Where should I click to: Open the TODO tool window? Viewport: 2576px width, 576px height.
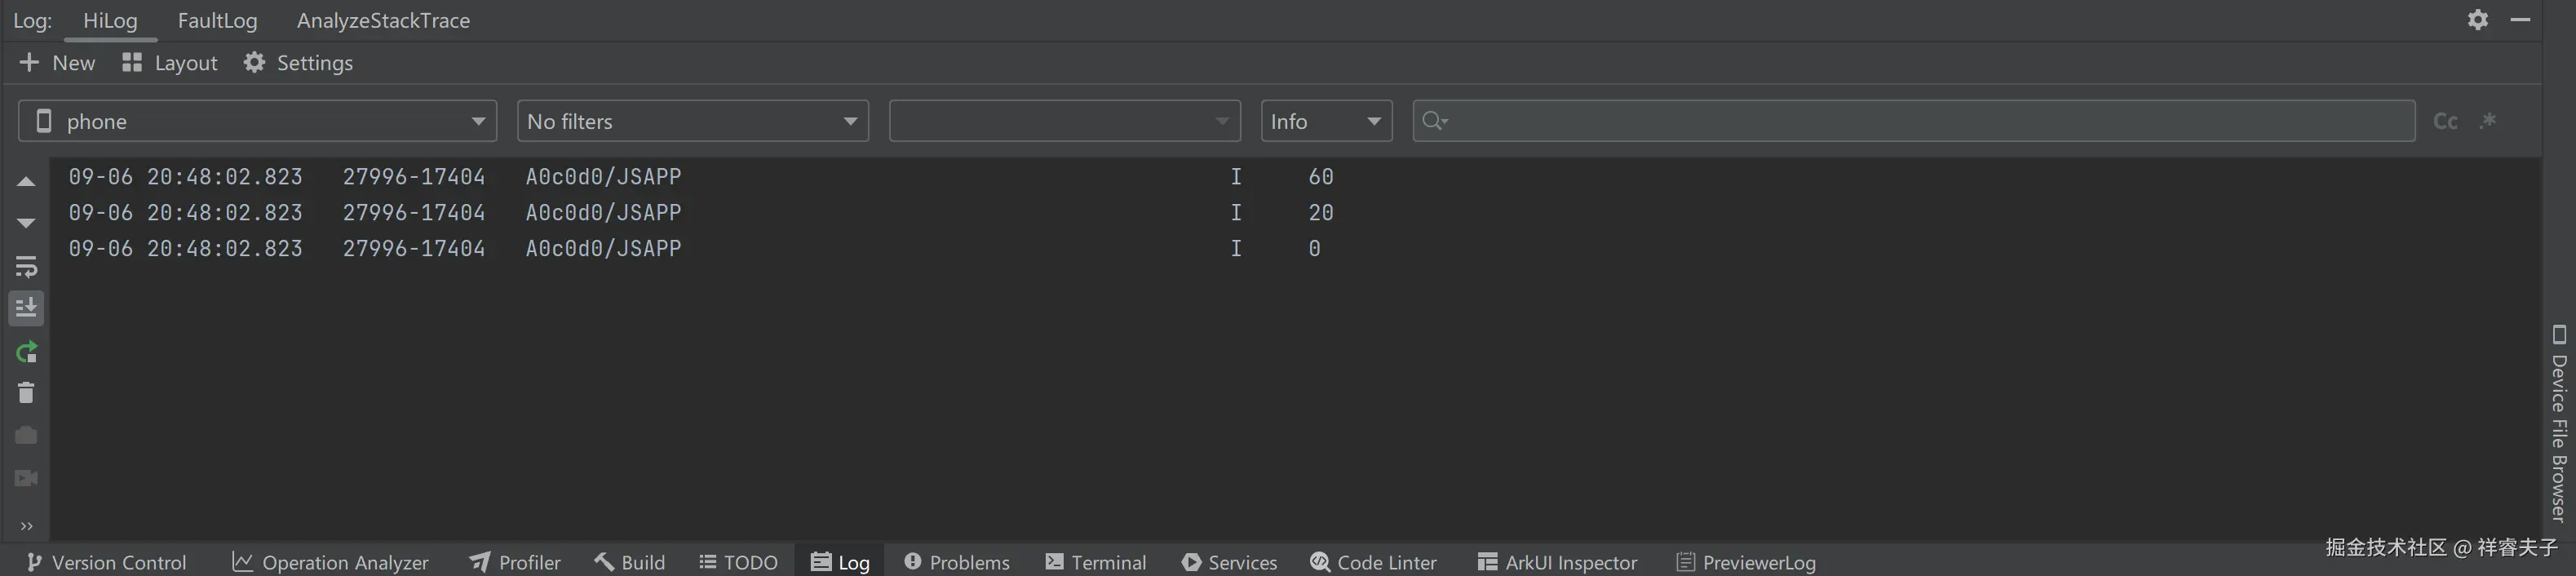738,562
